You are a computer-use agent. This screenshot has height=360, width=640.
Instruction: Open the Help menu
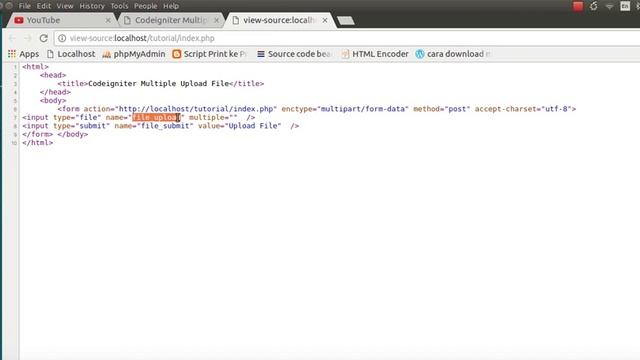(x=171, y=6)
